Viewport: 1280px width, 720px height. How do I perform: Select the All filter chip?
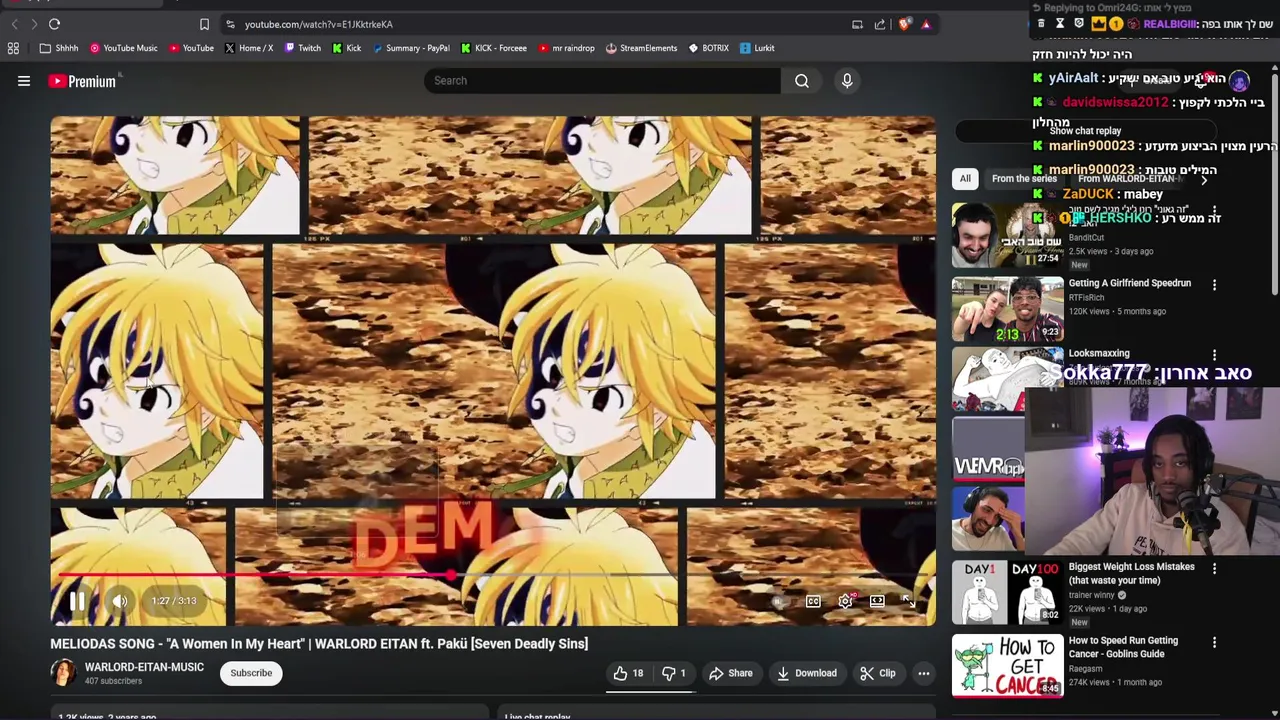(x=965, y=179)
